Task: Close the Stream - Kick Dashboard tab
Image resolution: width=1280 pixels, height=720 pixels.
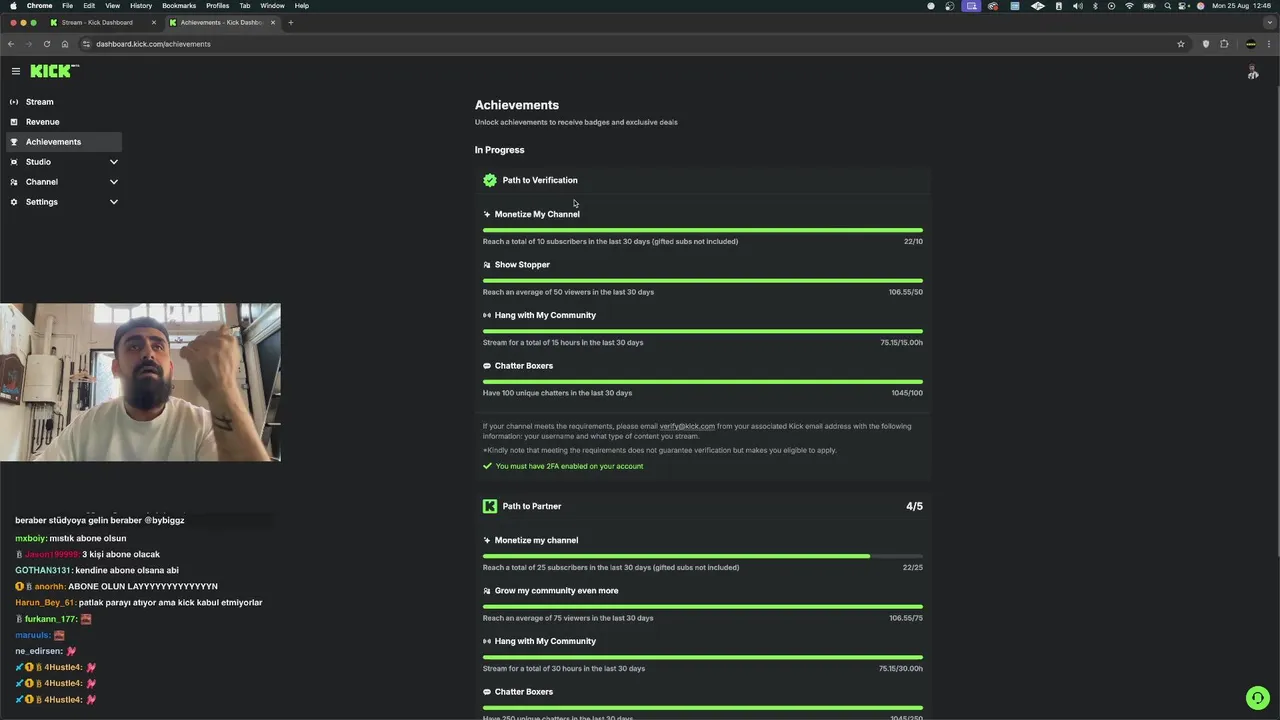Action: coord(153,22)
